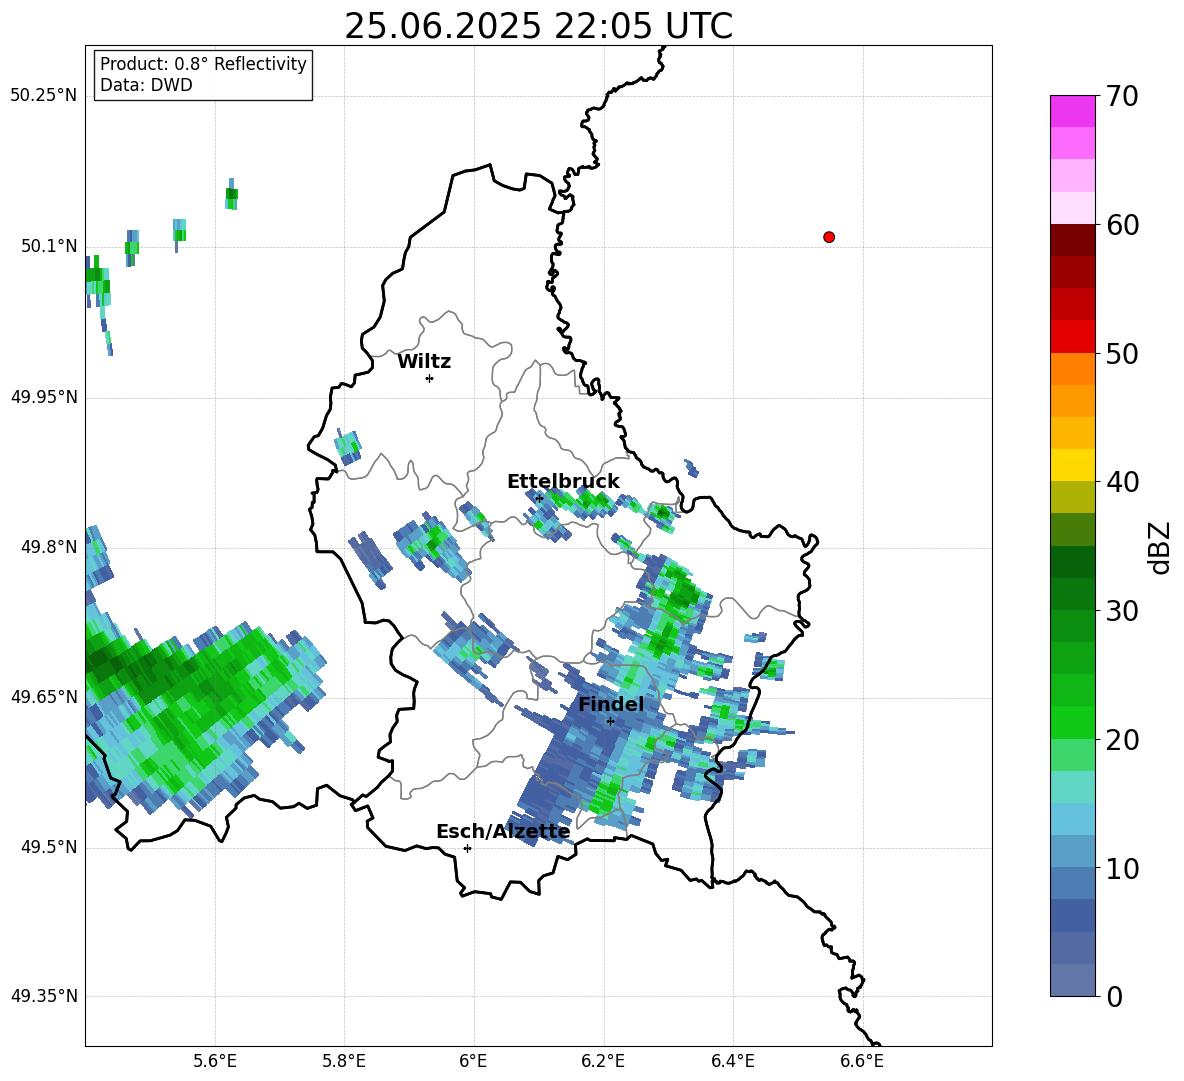Viewport: 1184px width, 1081px height.
Task: Select the Wiltz city label
Action: tap(424, 362)
